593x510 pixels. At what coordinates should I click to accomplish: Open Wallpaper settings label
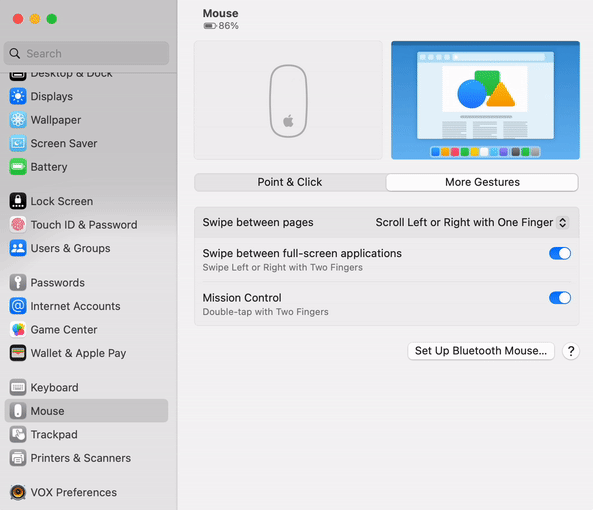56,120
